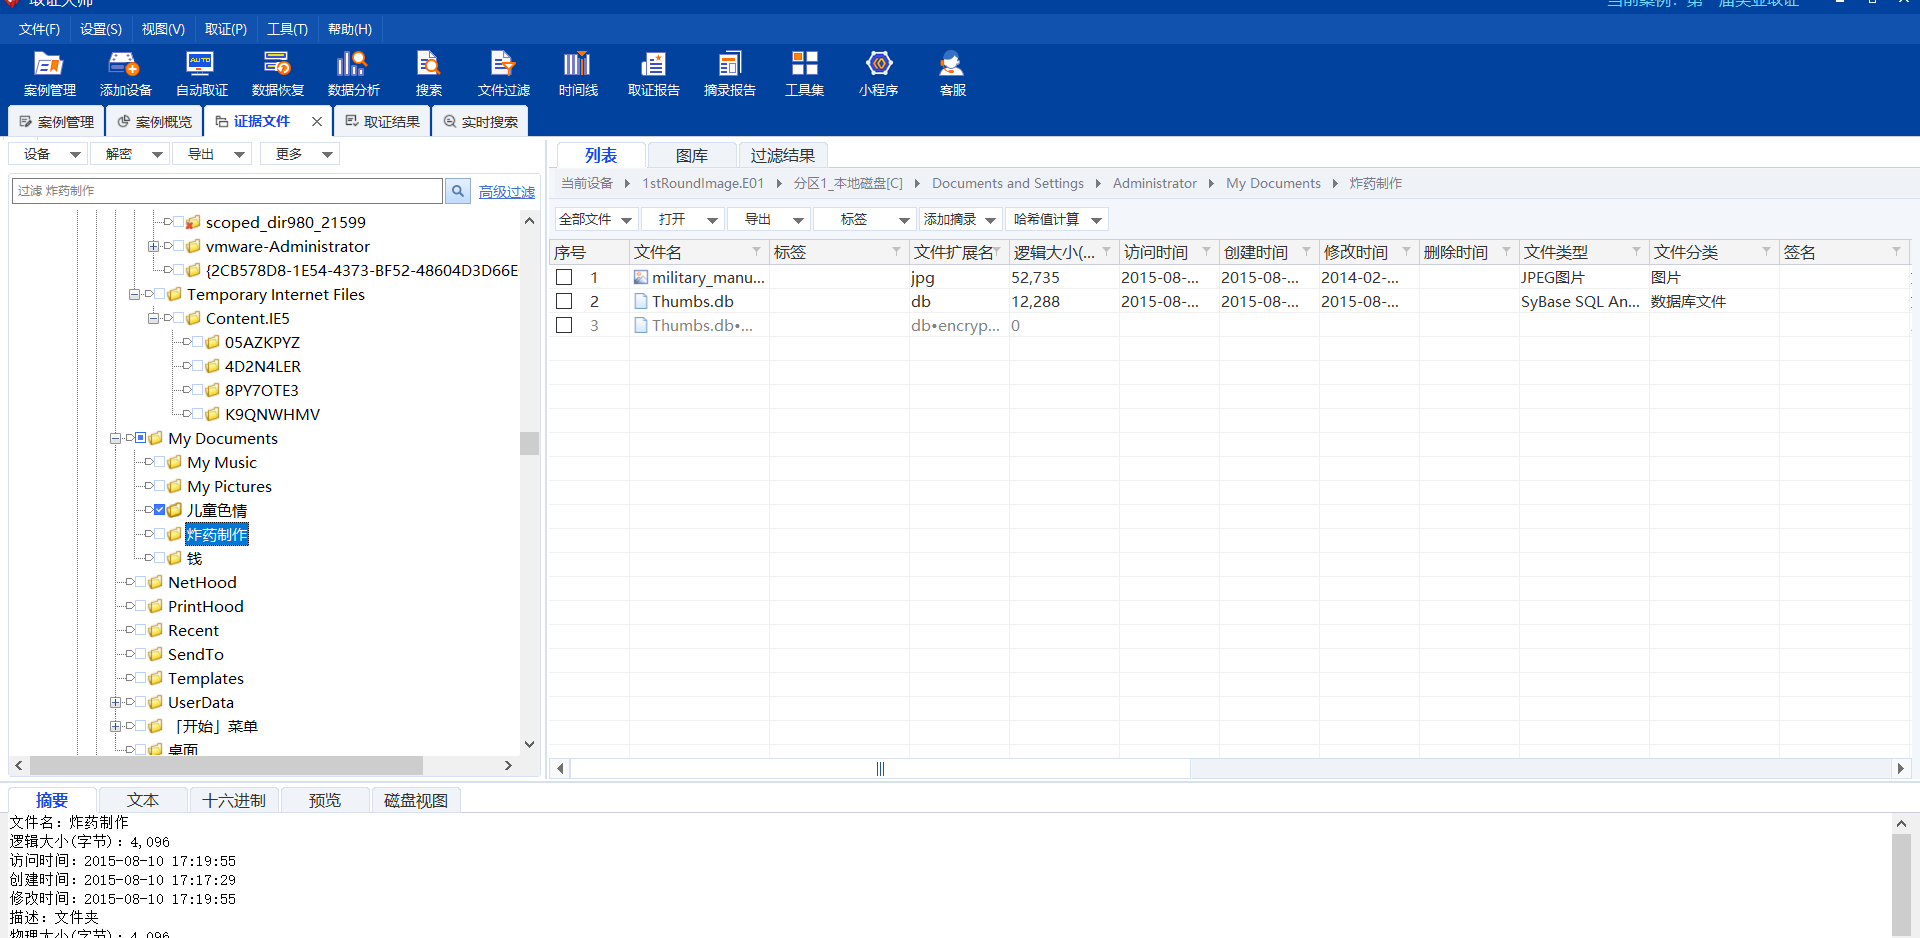
Task: Click the tree panel horizontal scrollbar thumb
Action: [x=226, y=765]
